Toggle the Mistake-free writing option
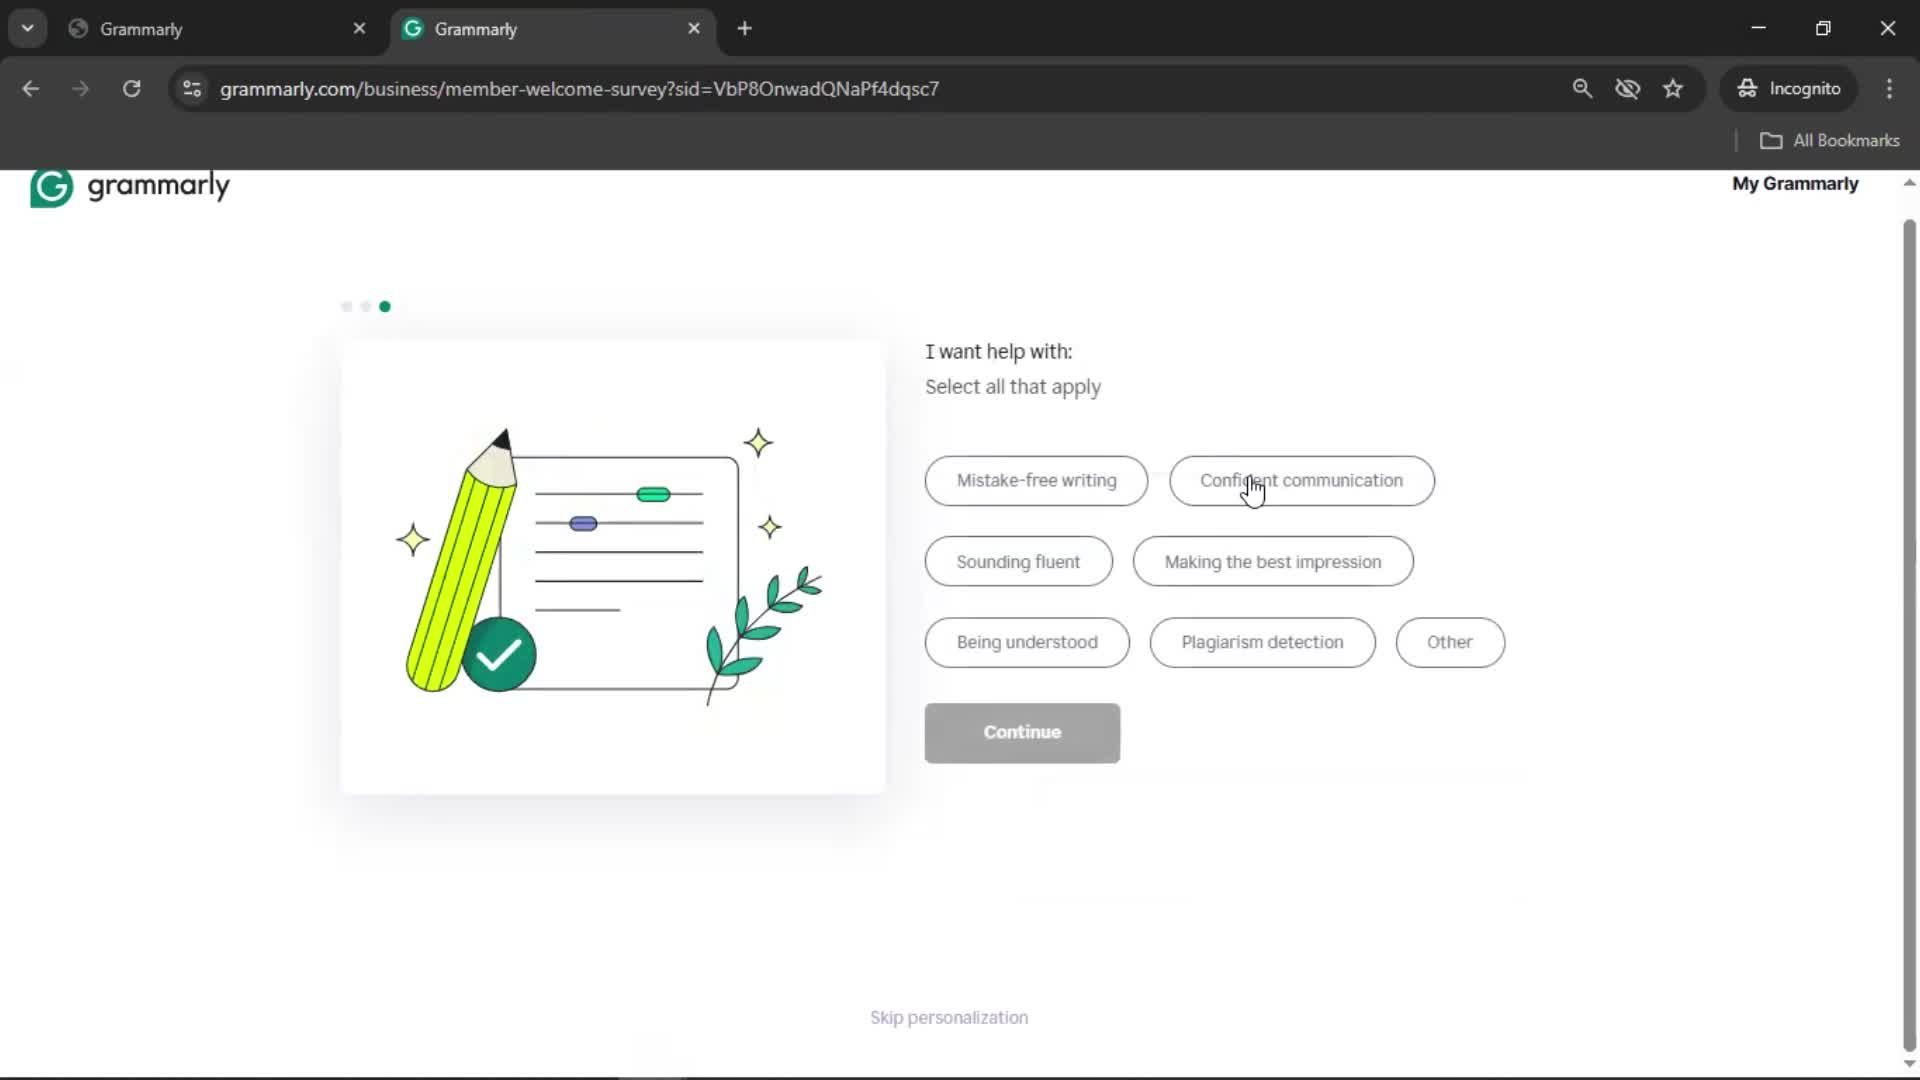Viewport: 1920px width, 1080px height. pyautogui.click(x=1036, y=480)
